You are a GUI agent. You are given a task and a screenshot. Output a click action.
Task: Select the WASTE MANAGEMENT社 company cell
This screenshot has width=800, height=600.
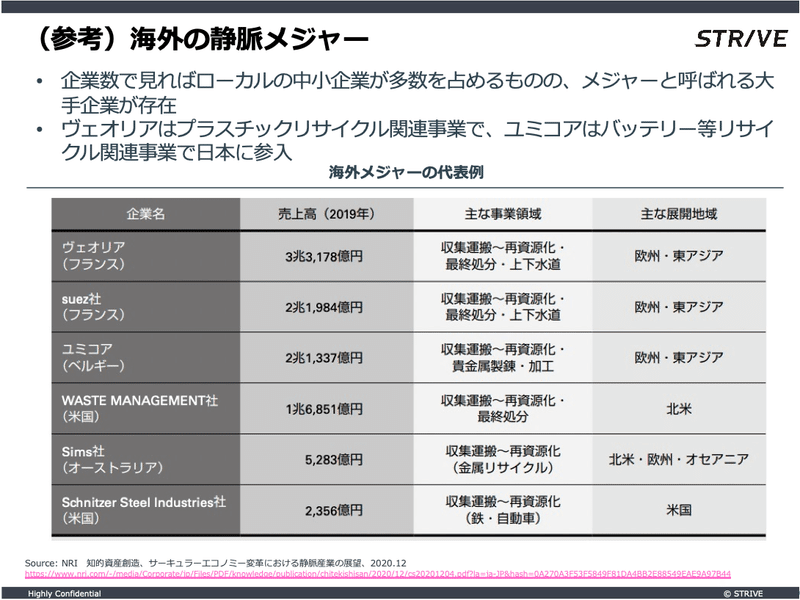click(146, 409)
